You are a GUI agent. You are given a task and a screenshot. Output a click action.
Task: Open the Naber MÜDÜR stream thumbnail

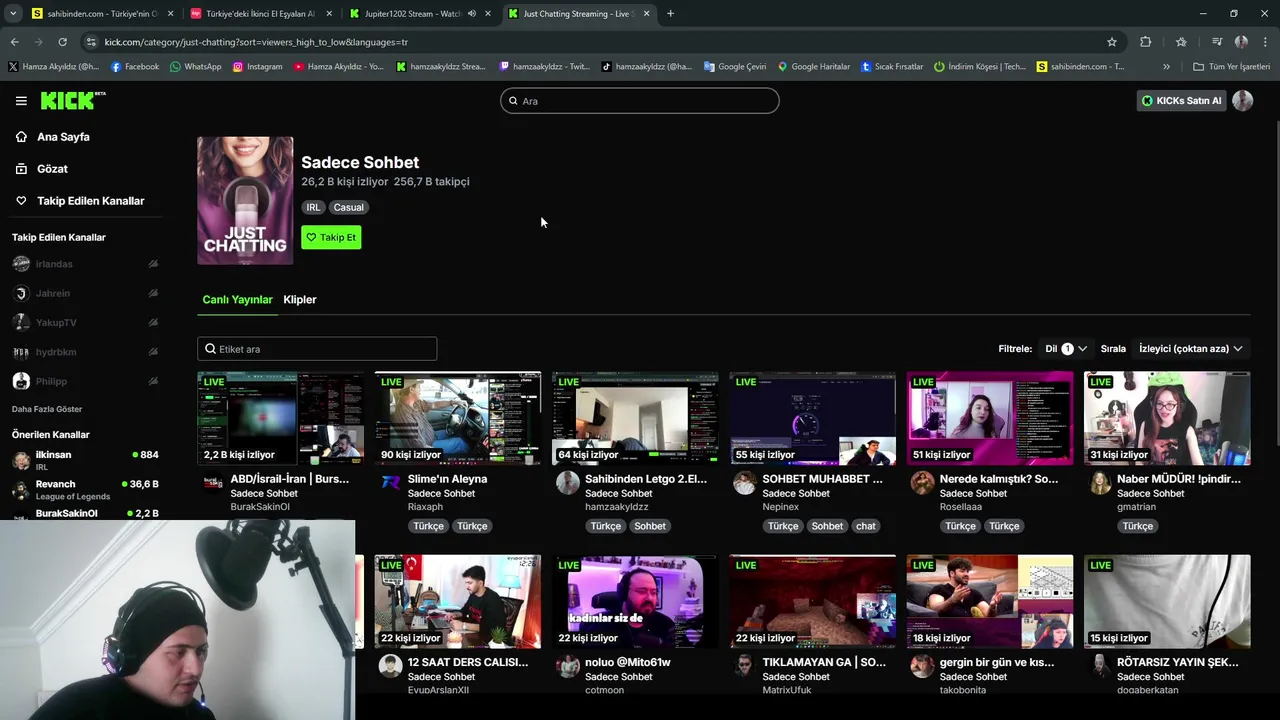tap(1167, 418)
